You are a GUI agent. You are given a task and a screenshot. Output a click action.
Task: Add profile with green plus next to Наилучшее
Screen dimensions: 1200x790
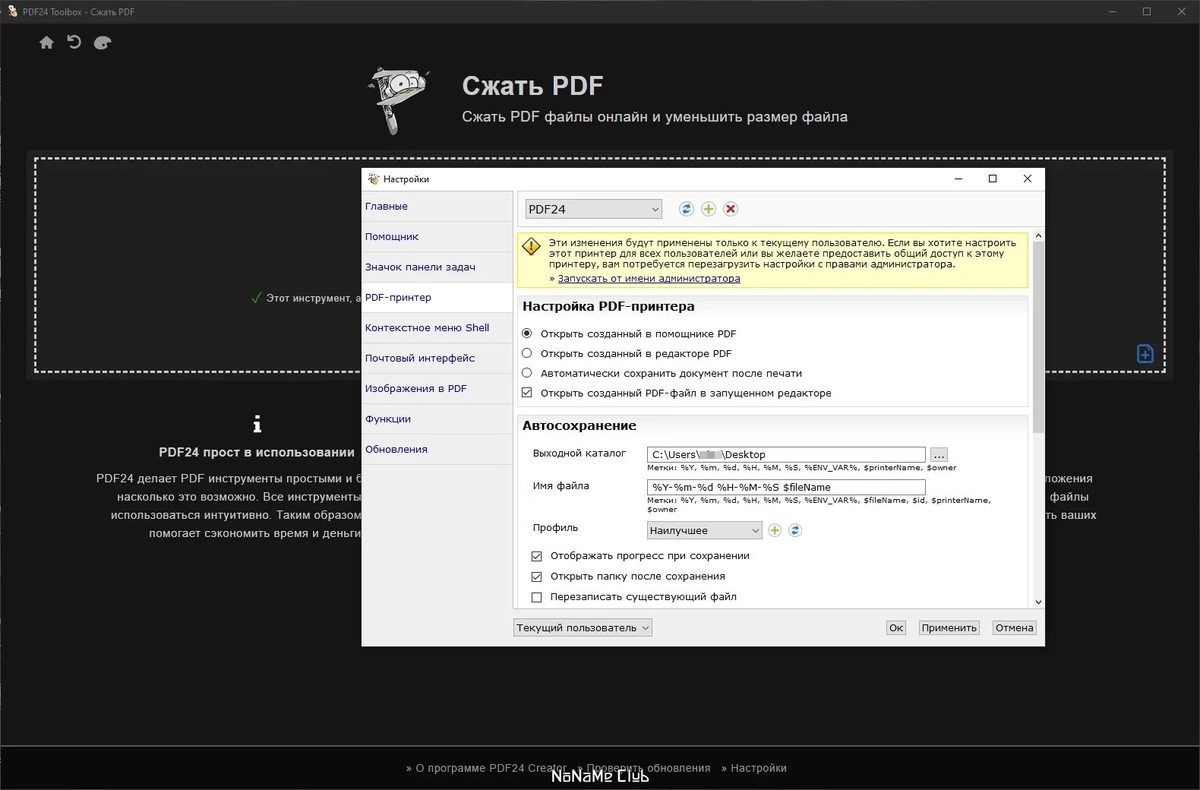(x=774, y=530)
